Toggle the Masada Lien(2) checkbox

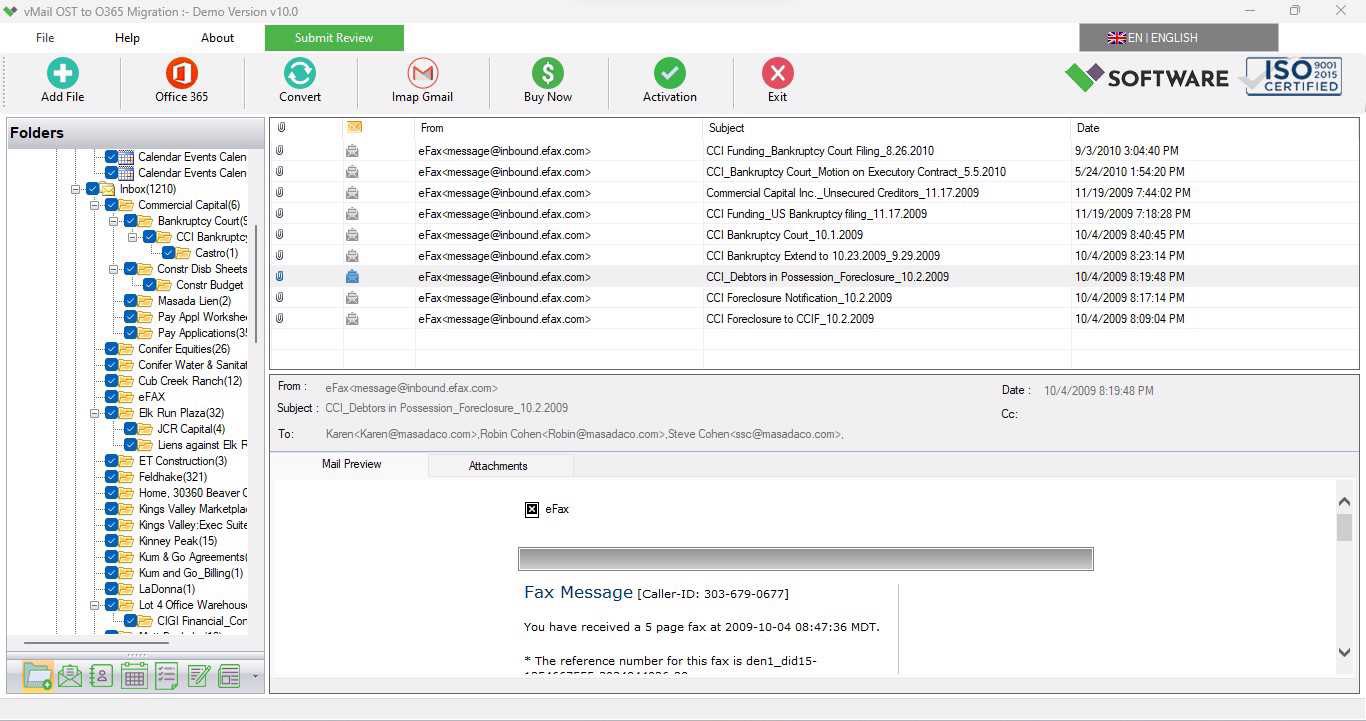click(x=130, y=301)
